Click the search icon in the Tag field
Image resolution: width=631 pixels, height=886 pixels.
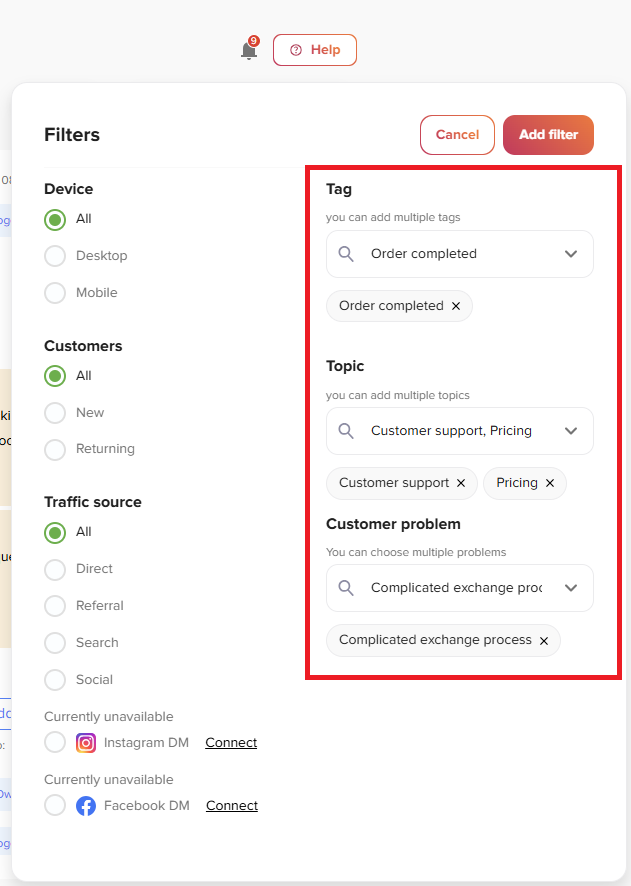point(346,254)
